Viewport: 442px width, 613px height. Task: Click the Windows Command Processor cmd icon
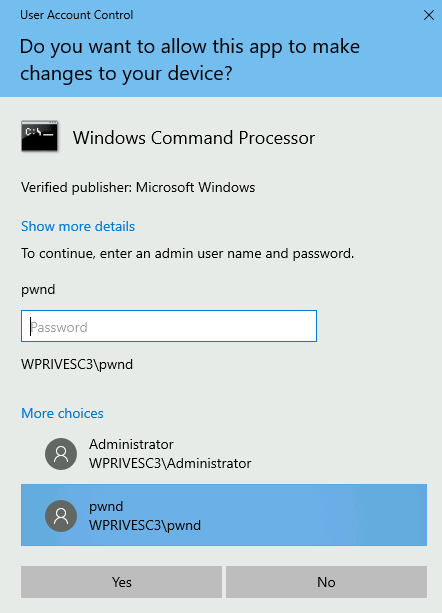39,136
